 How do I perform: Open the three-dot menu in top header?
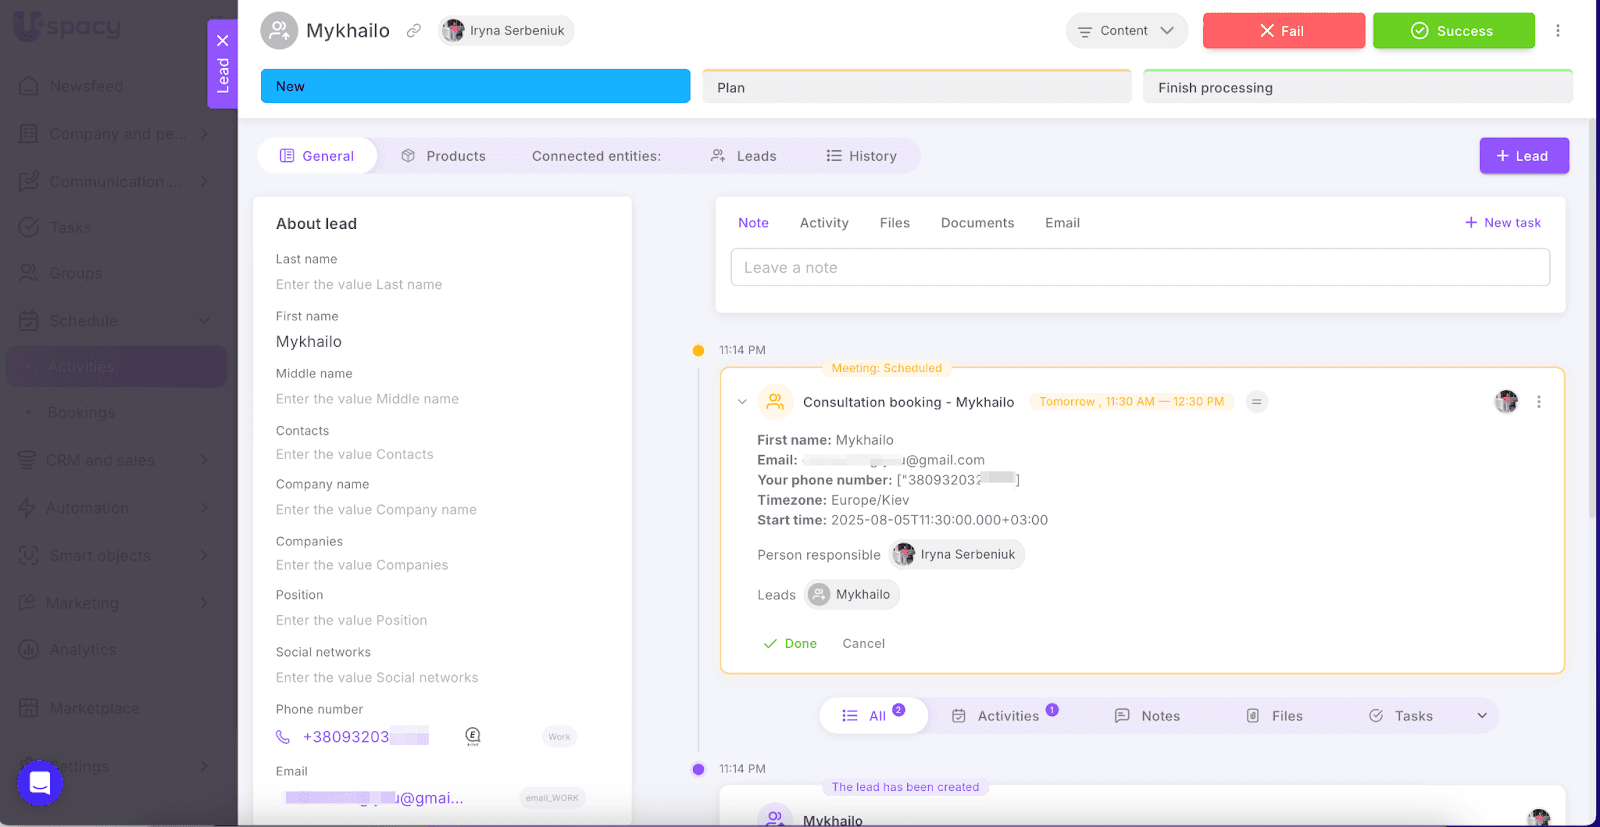tap(1557, 31)
